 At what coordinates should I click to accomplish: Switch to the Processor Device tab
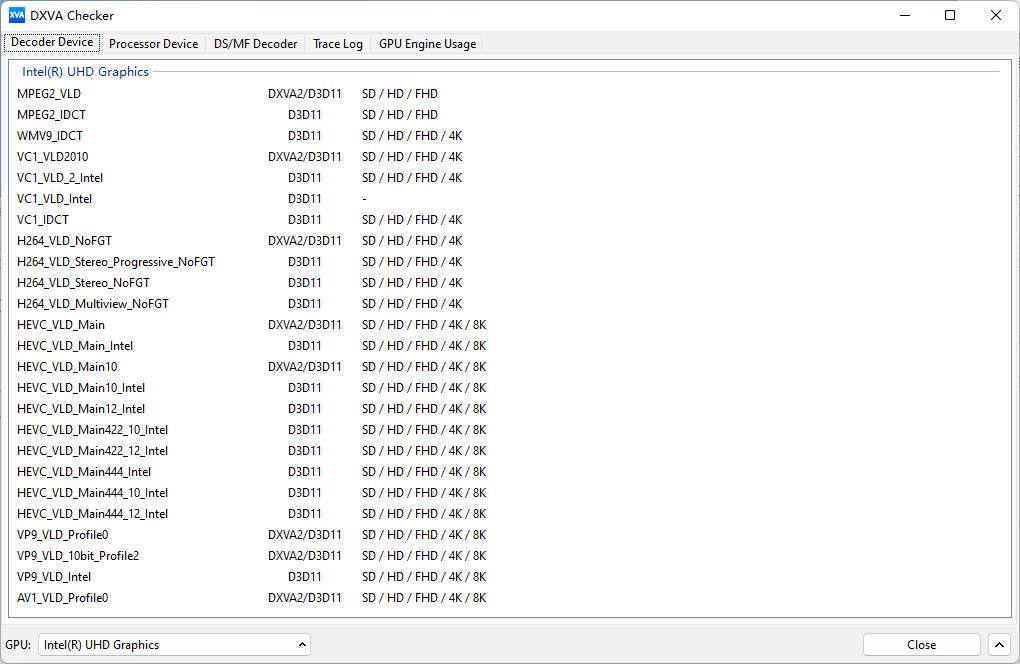154,44
